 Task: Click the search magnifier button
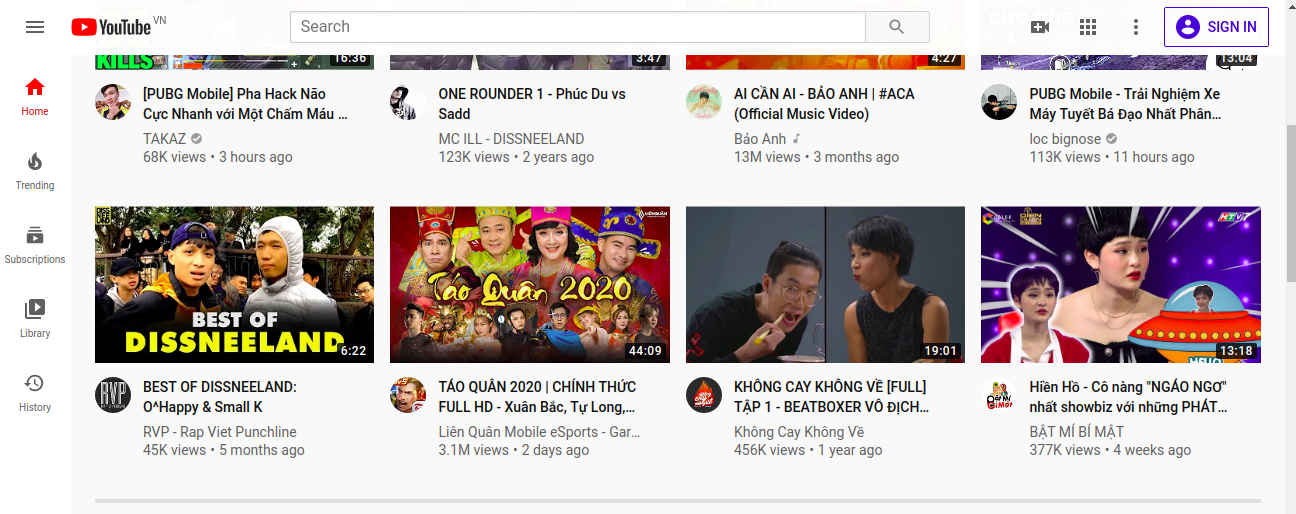tap(897, 27)
